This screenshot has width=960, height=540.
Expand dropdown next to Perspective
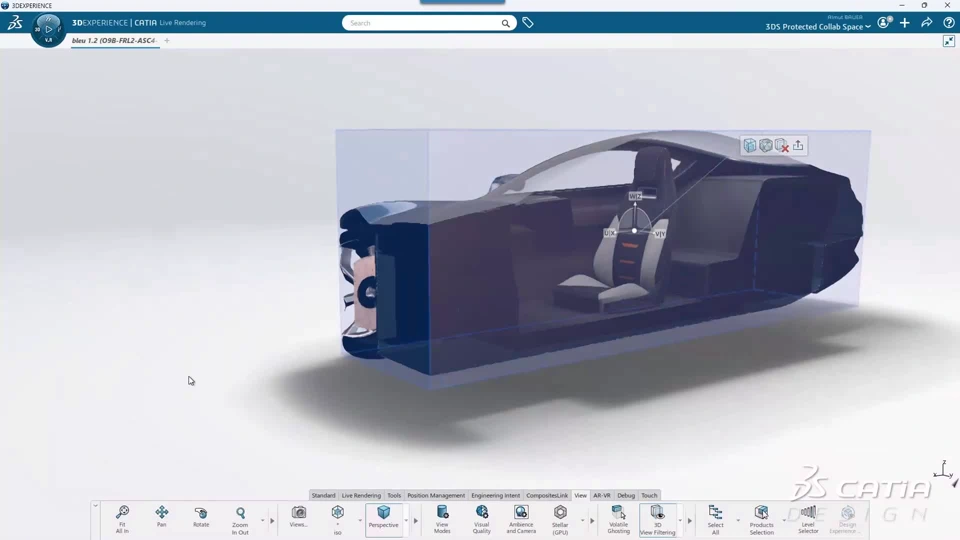406,520
